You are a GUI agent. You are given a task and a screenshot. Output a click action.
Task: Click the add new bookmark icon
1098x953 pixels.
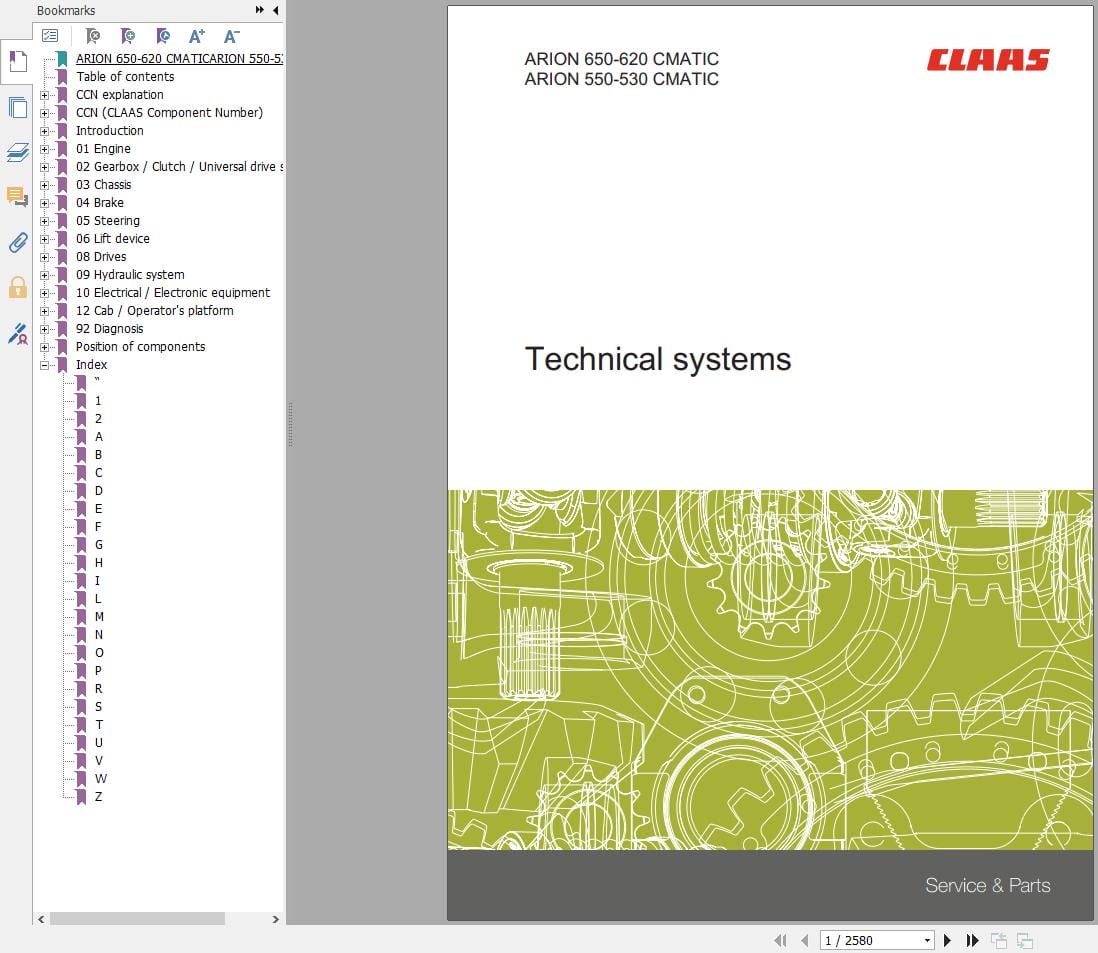point(127,36)
